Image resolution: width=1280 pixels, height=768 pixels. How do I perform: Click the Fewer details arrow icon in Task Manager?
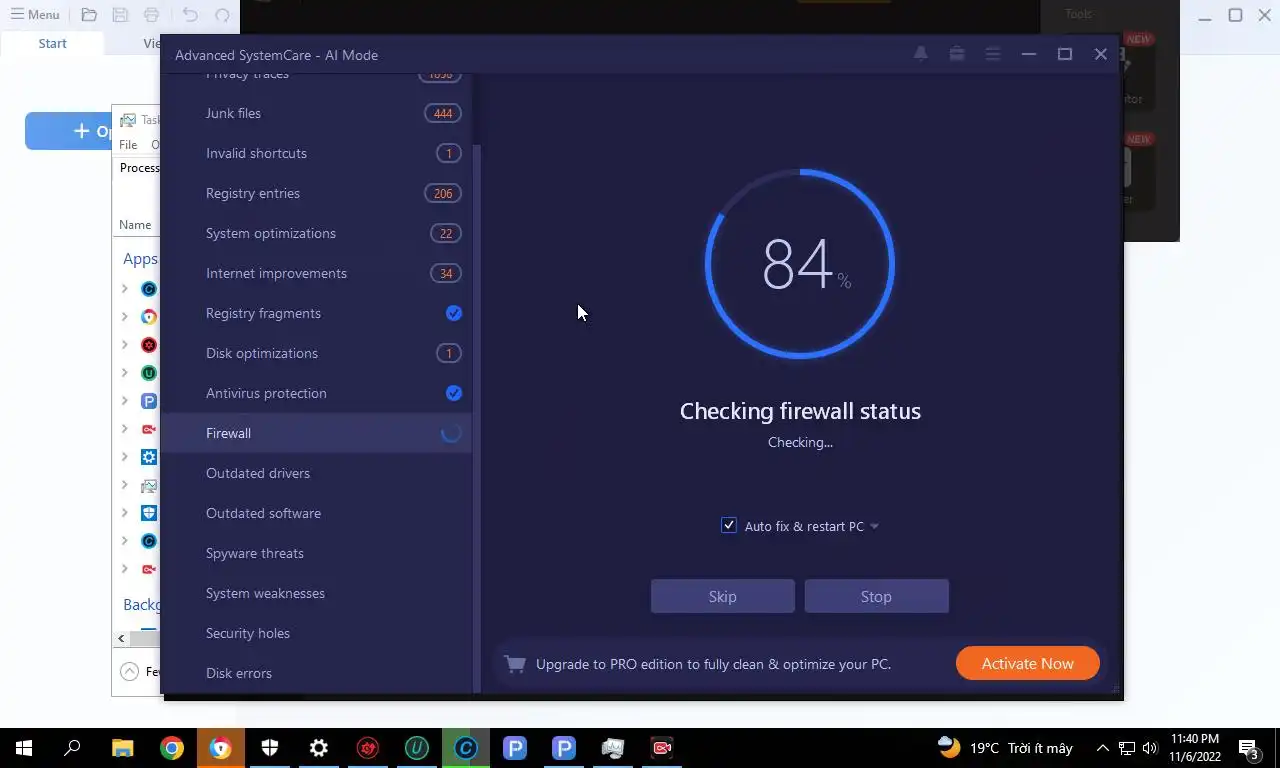pos(129,672)
